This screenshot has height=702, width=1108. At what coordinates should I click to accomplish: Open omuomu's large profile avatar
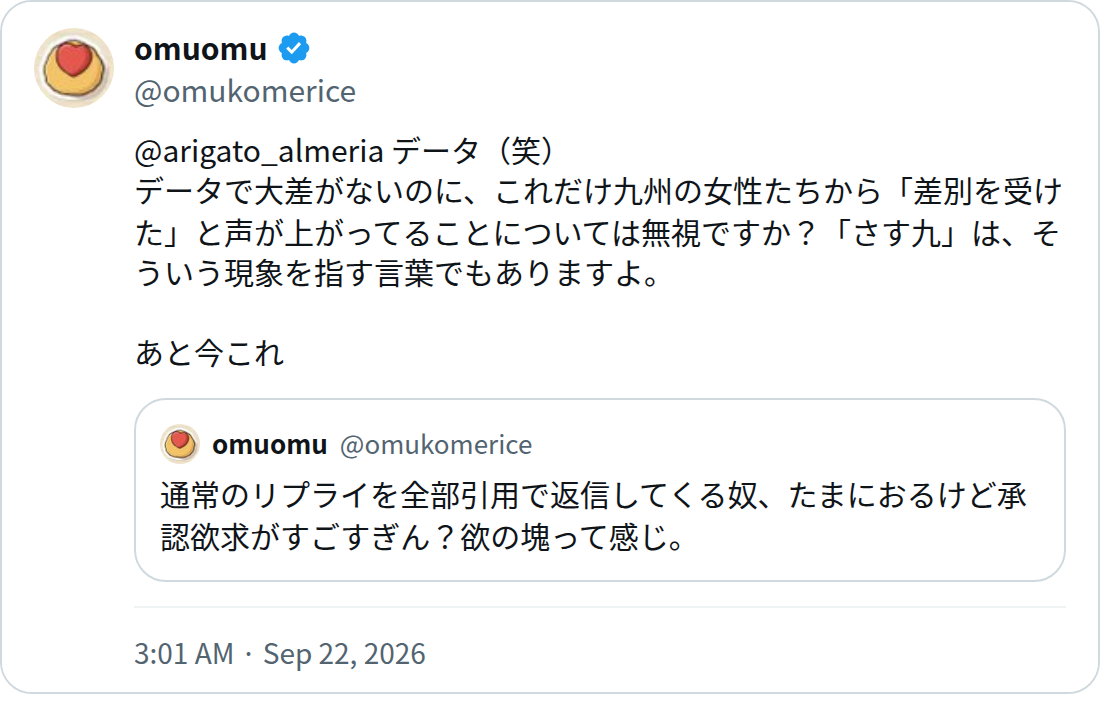[73, 68]
